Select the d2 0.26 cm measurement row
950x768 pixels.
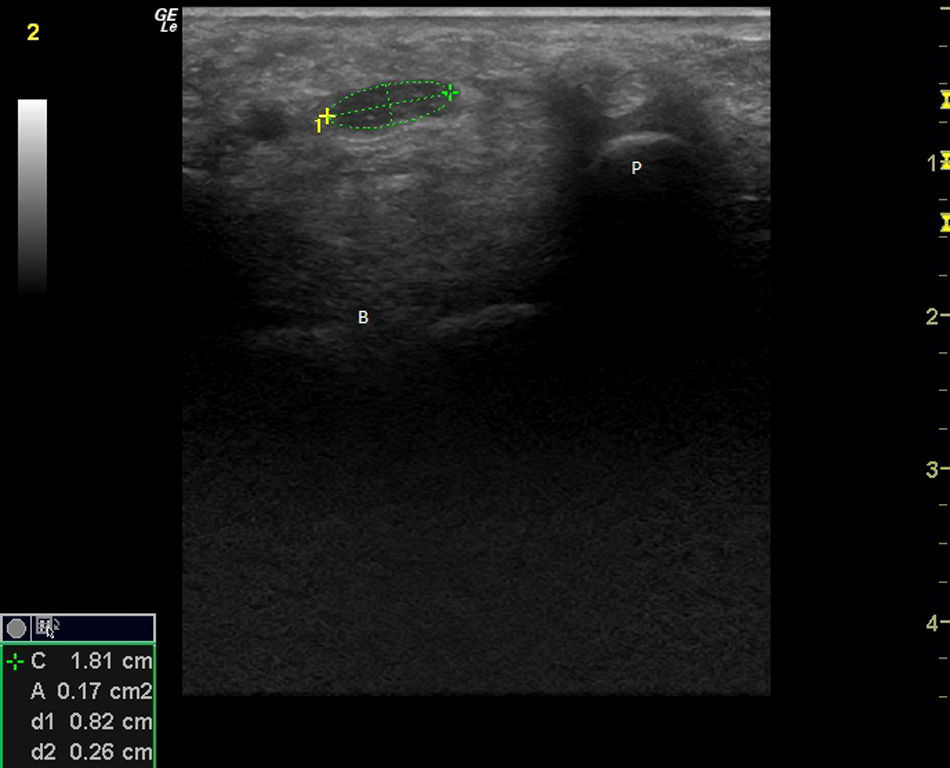click(x=92, y=752)
